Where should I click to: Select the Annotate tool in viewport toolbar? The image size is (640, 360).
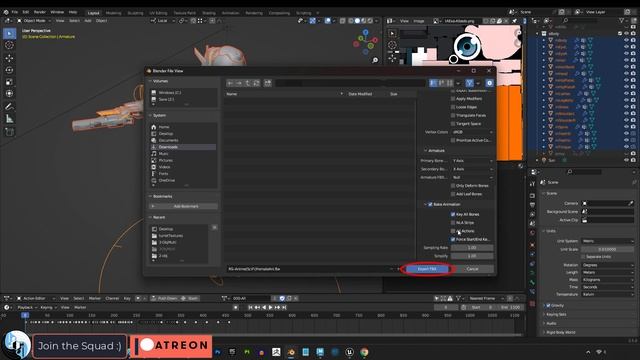point(9,107)
